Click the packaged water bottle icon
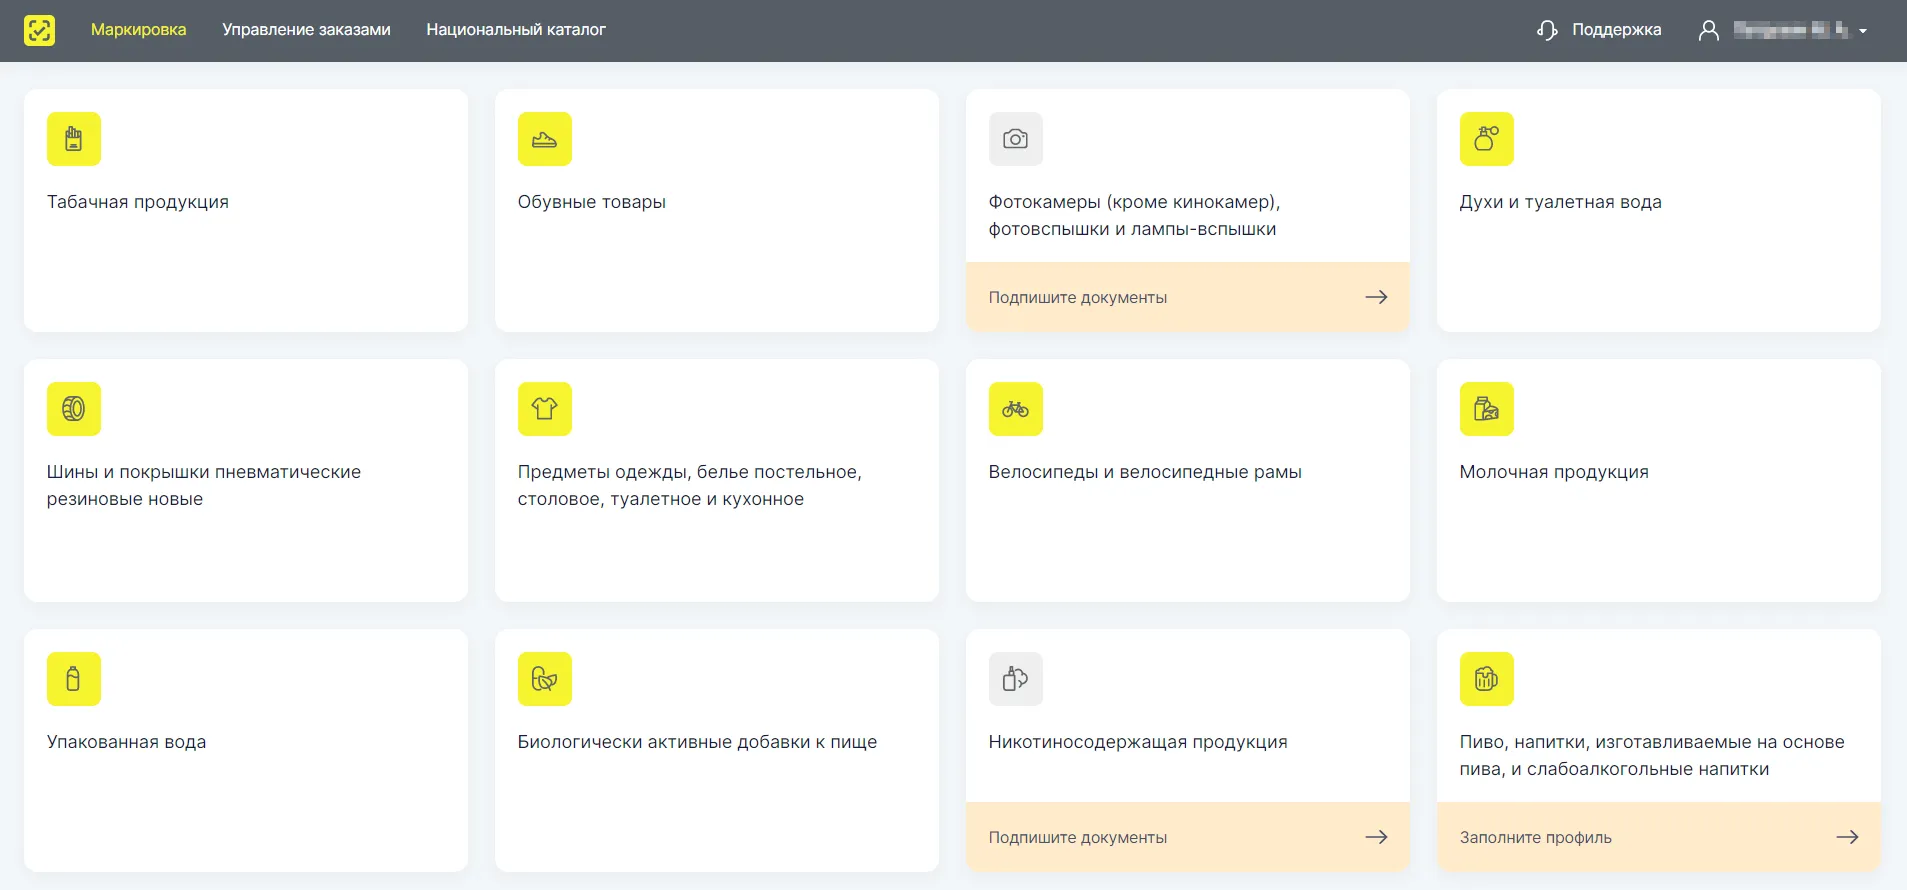1907x890 pixels. pos(74,679)
